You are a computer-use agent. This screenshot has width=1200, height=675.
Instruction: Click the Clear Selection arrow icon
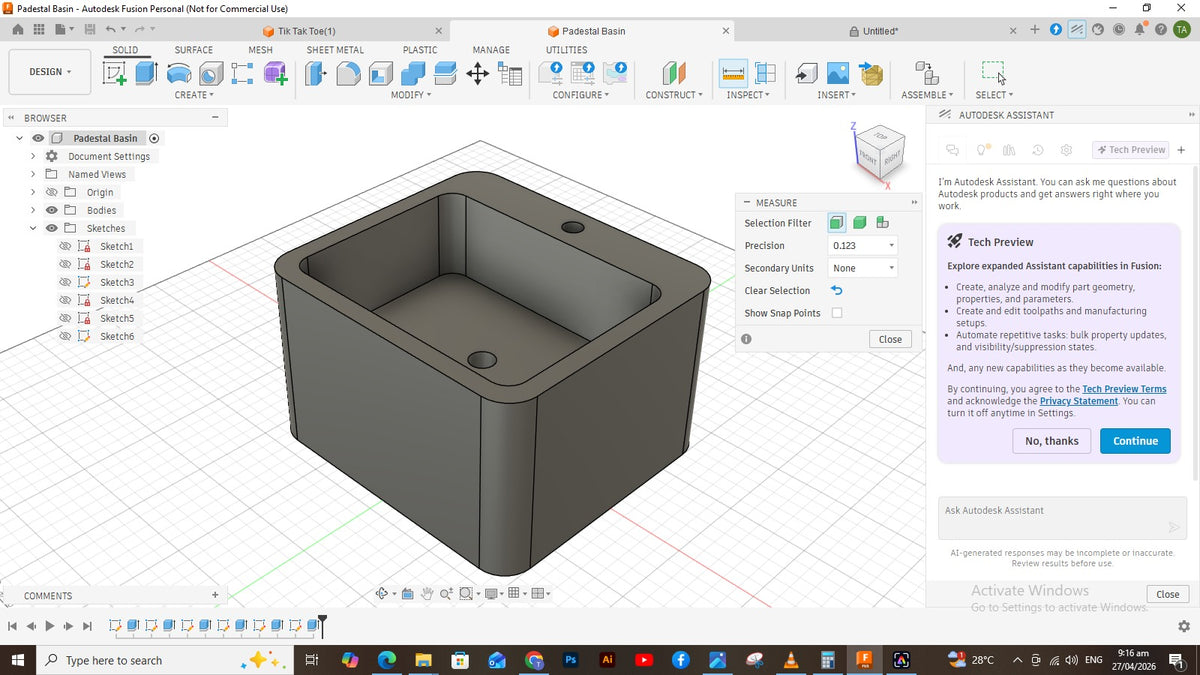pyautogui.click(x=837, y=291)
